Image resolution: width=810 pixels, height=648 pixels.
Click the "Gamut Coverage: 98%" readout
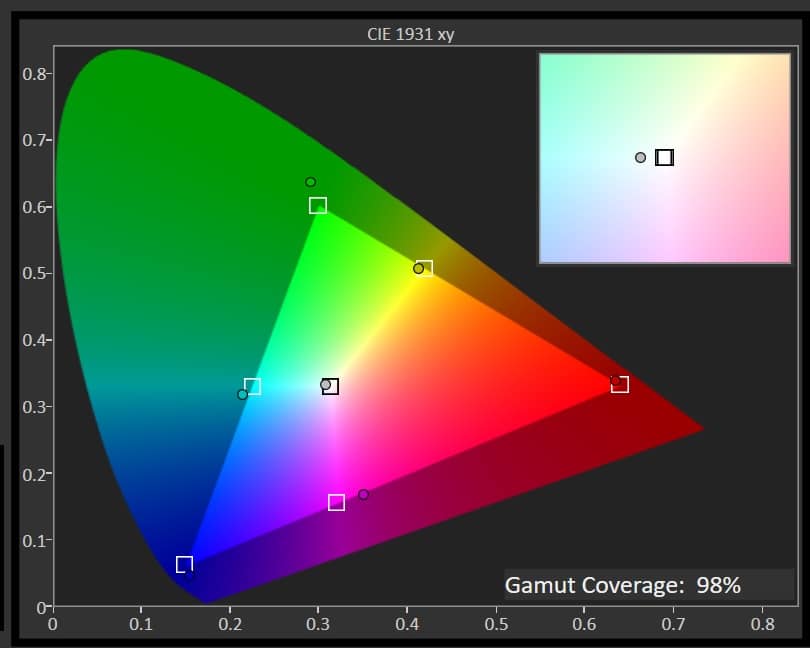point(622,585)
